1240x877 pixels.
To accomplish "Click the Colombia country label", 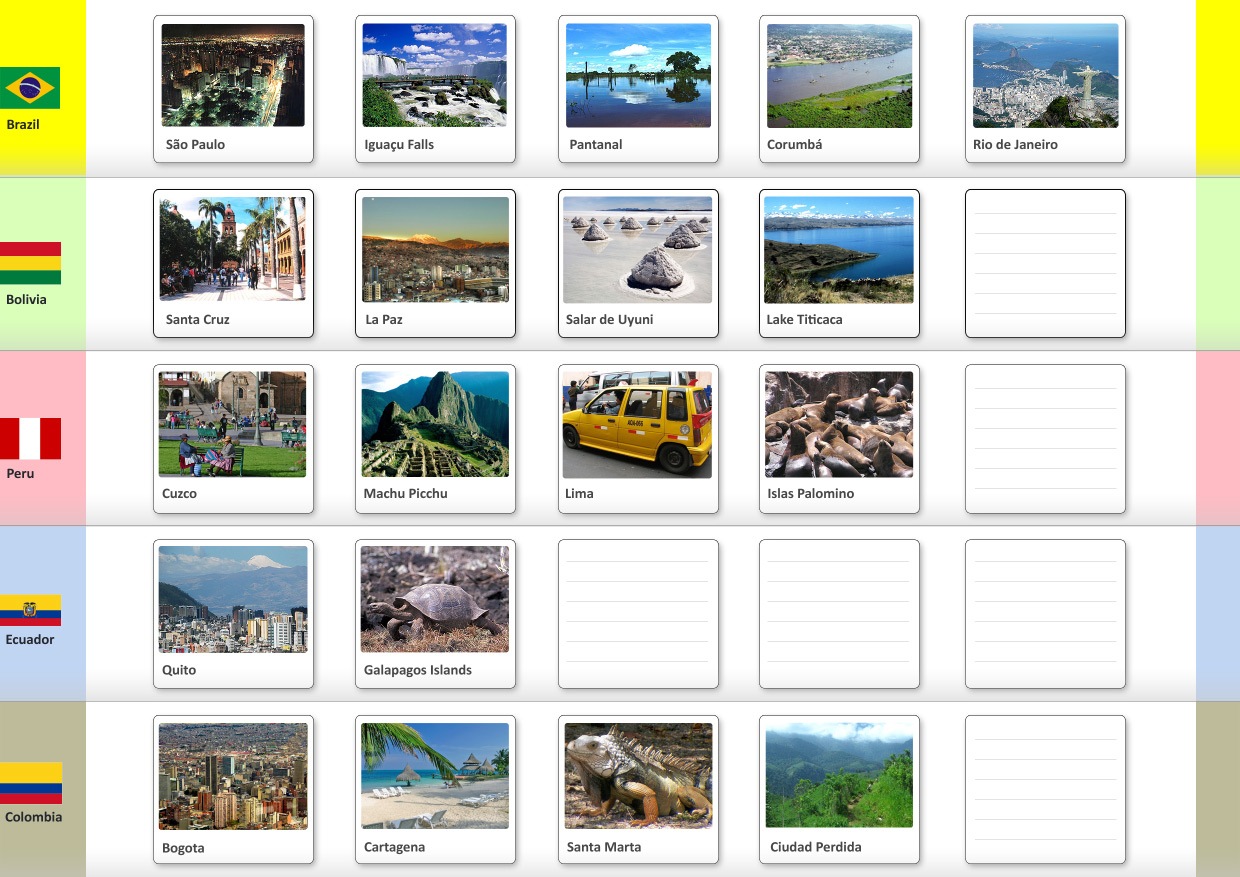I will pyautogui.click(x=33, y=817).
